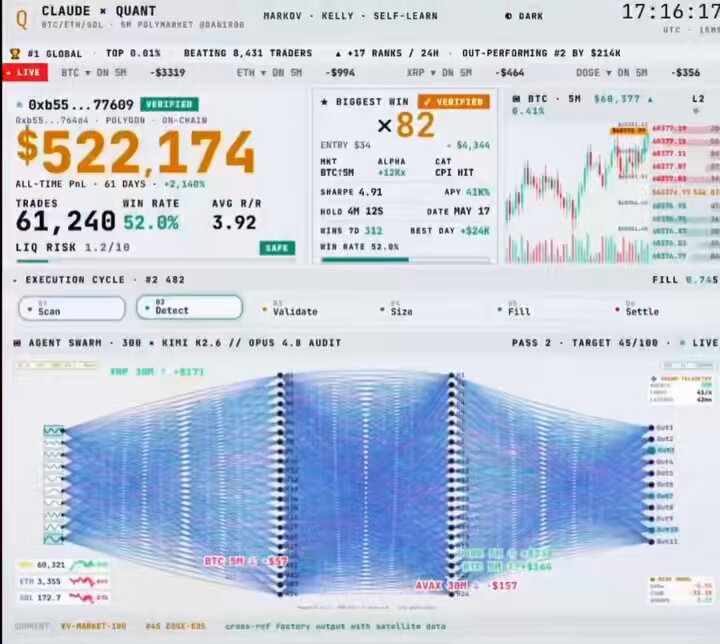Open the XRP DN 5M dropdown
The image size is (720, 644).
tap(439, 73)
